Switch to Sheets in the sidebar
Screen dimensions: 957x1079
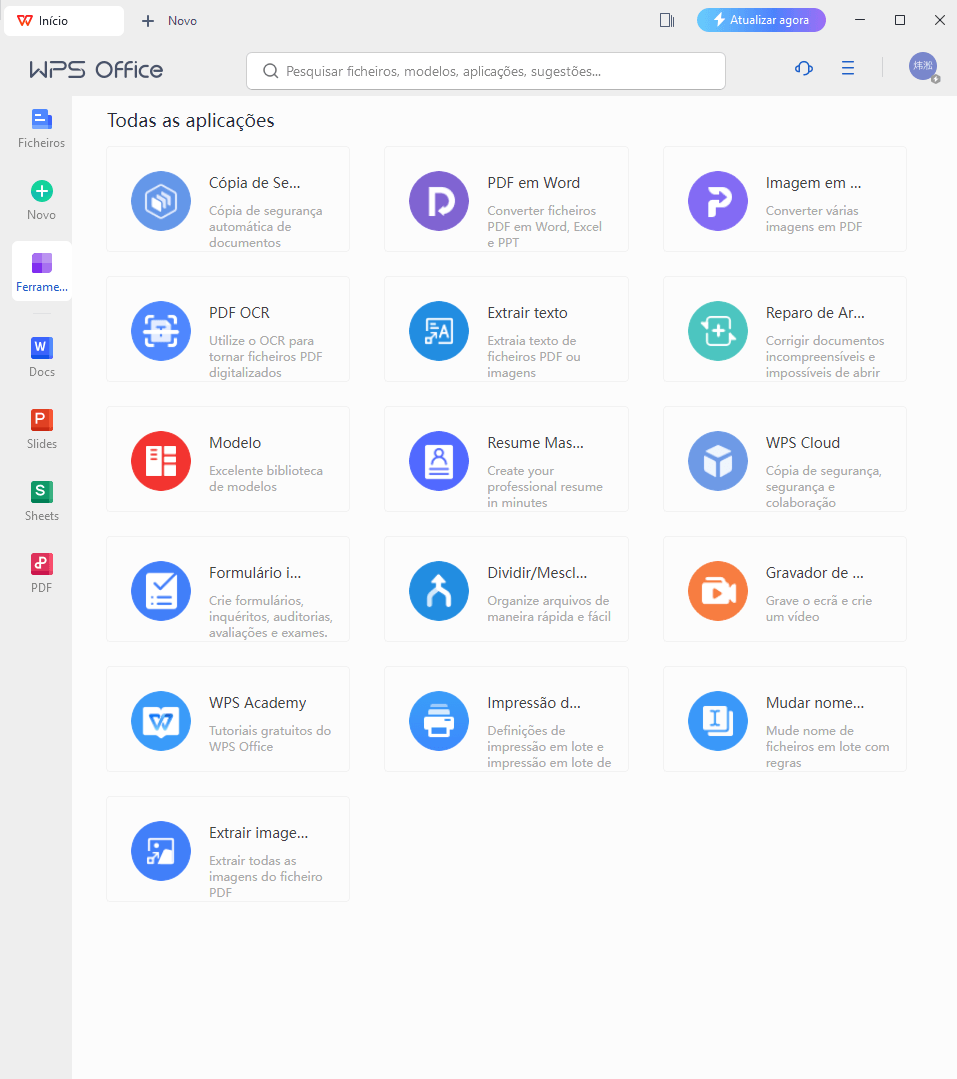coord(41,499)
